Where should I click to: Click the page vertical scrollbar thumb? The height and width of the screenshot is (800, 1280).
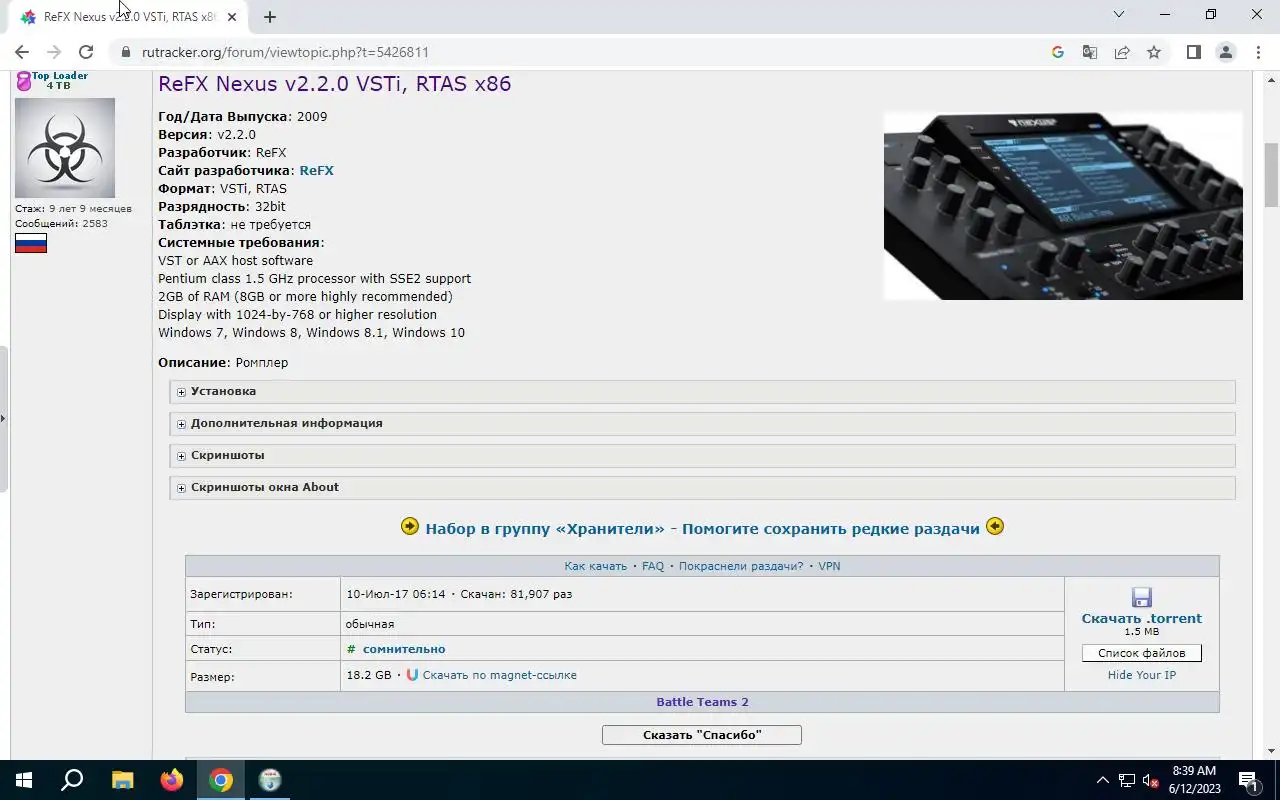1271,174
